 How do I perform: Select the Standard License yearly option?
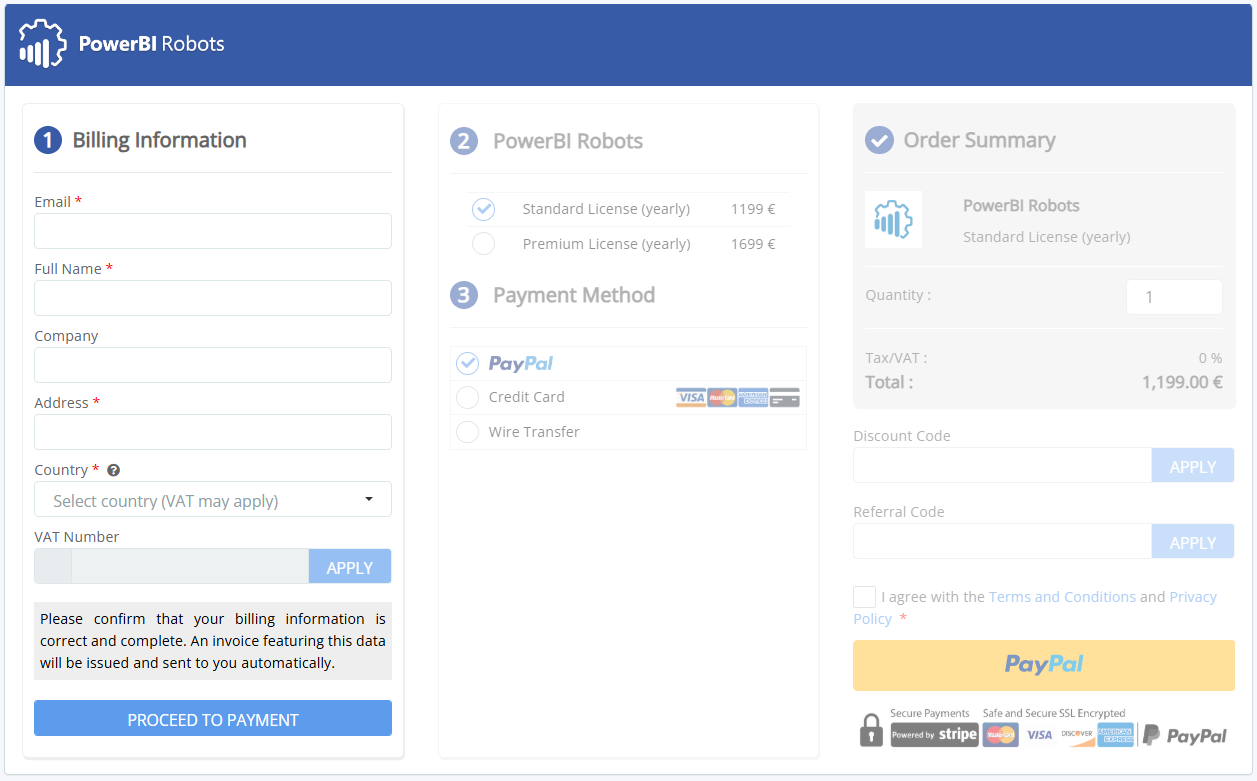pyautogui.click(x=484, y=209)
